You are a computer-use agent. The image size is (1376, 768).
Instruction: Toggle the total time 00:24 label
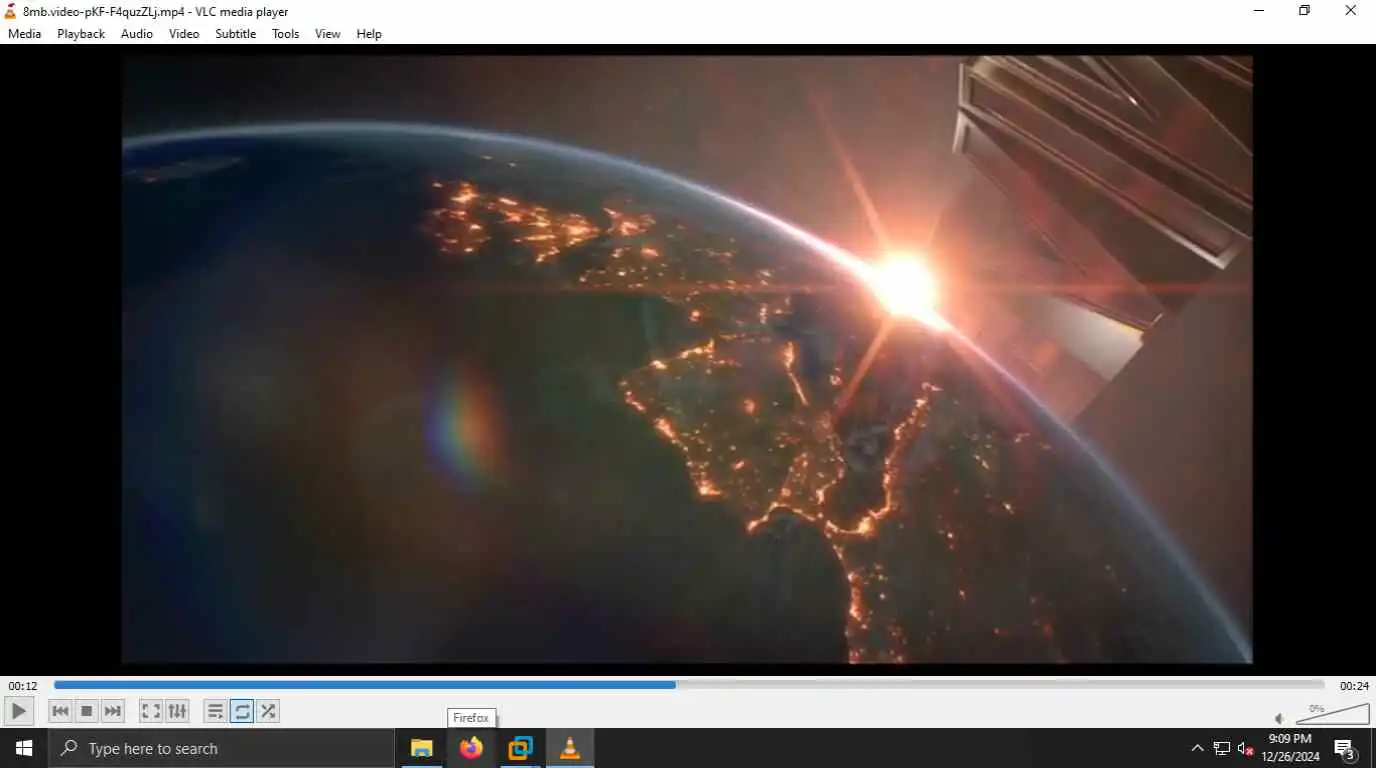[x=1354, y=686]
